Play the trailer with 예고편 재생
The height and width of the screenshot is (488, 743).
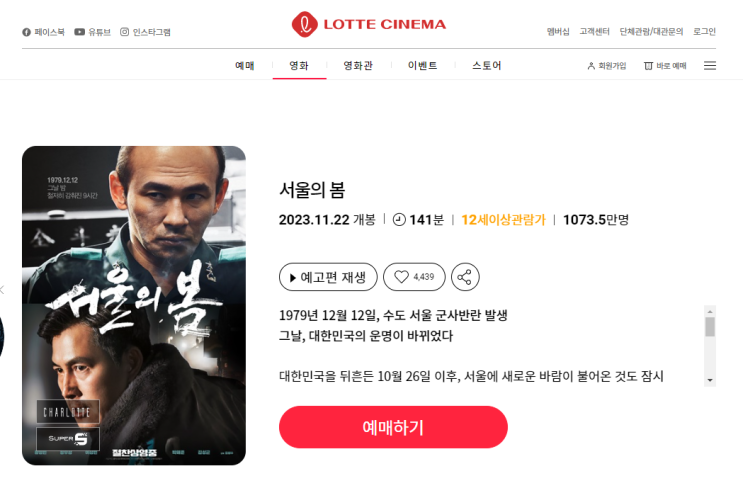pyautogui.click(x=328, y=277)
